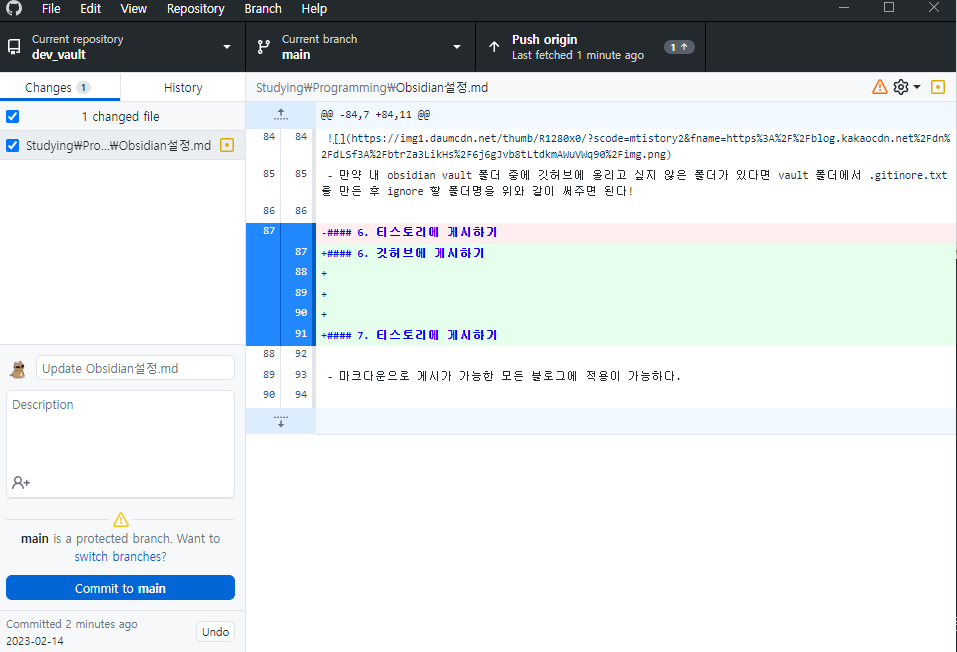Screen dimensions: 957x652
Task: Open the Help menu
Action: (314, 9)
